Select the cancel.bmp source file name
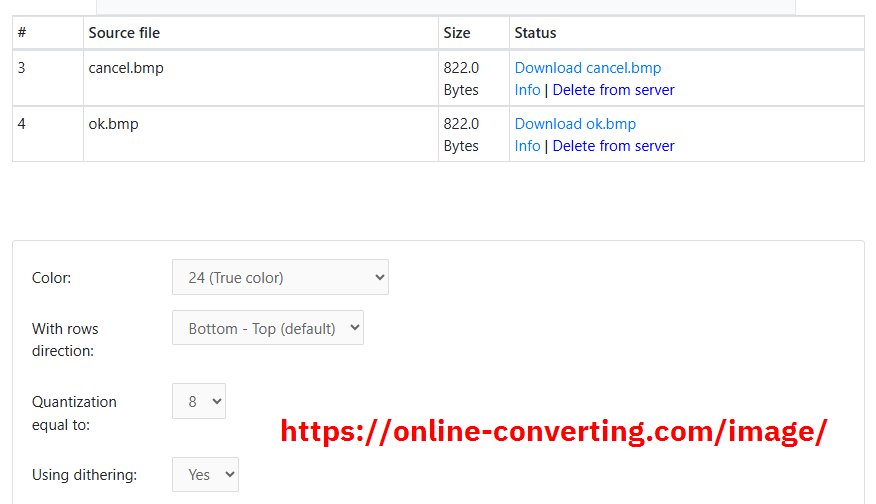876x504 pixels. (126, 68)
